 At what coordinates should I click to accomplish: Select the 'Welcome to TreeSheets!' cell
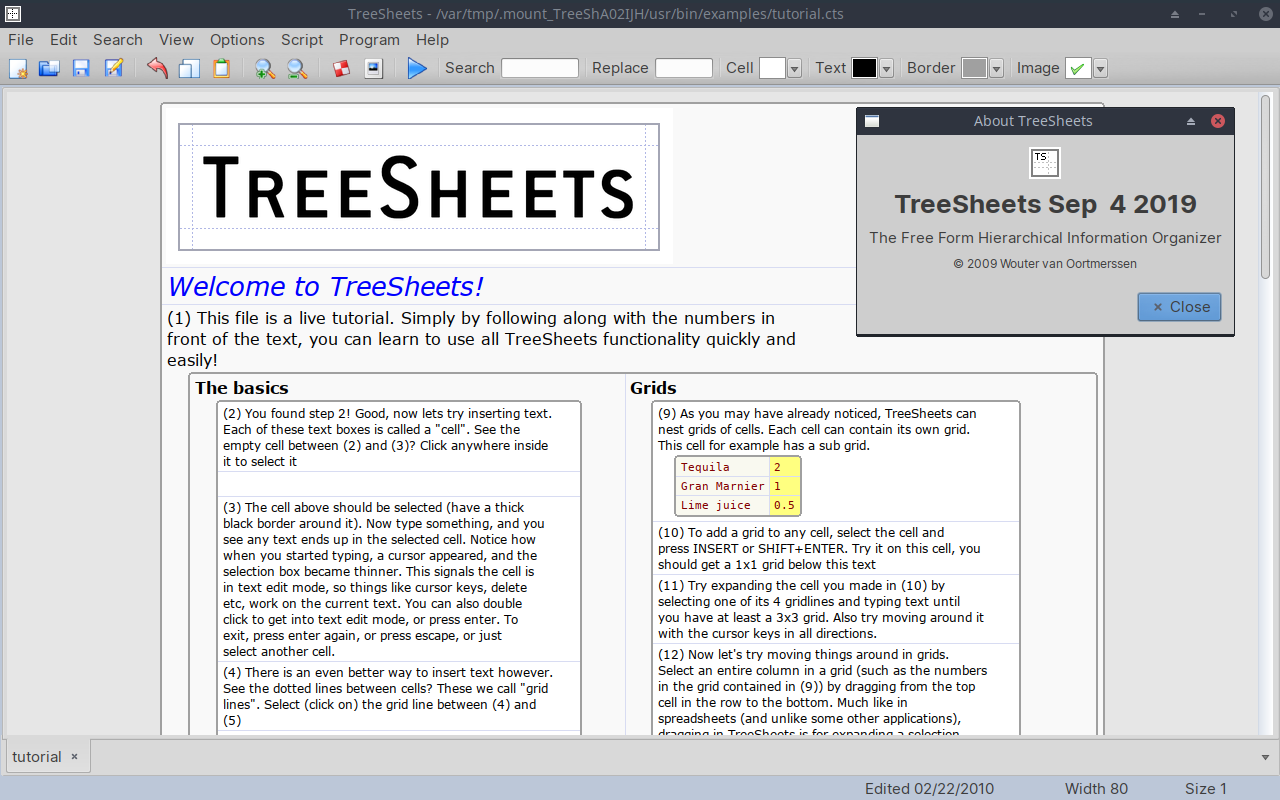click(326, 287)
